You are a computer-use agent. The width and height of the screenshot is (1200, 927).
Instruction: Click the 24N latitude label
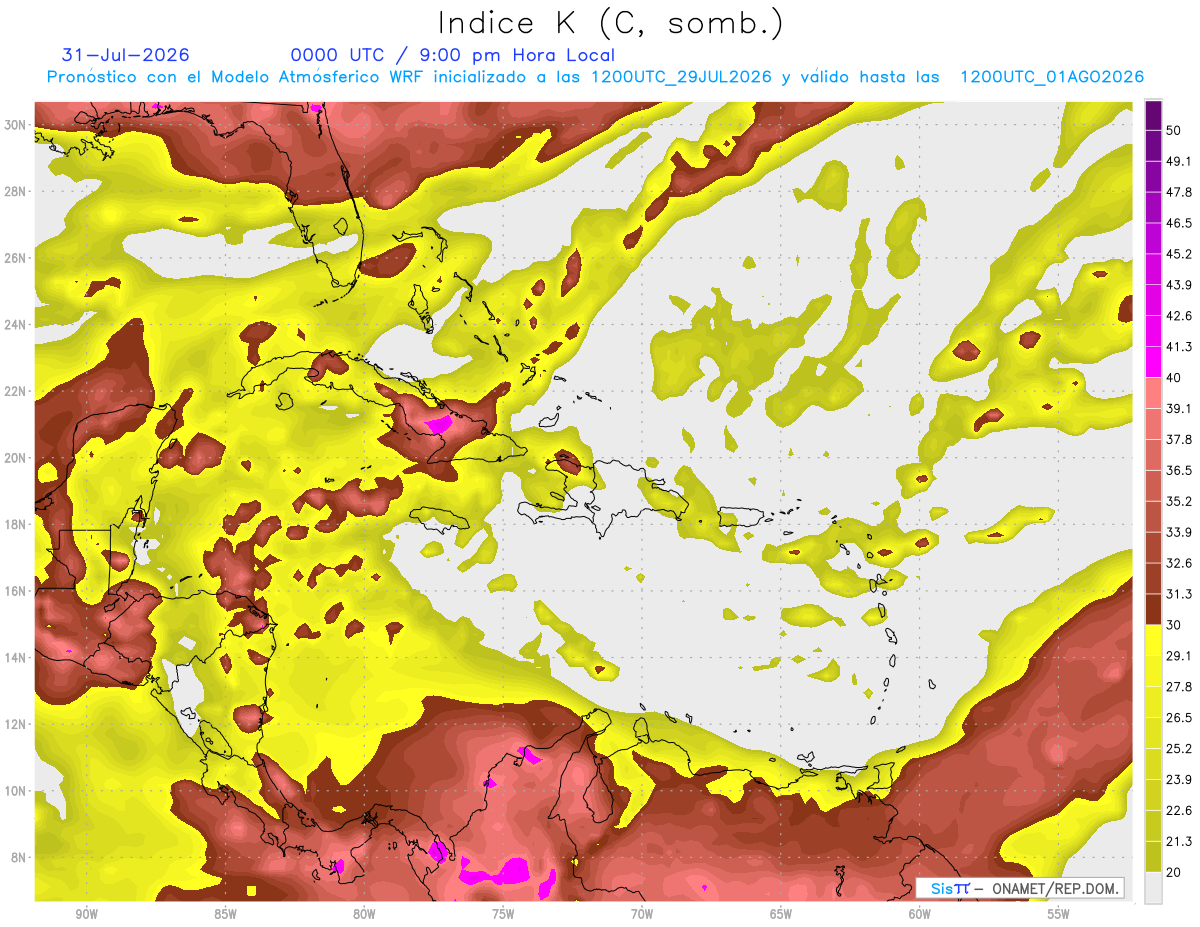click(x=17, y=325)
